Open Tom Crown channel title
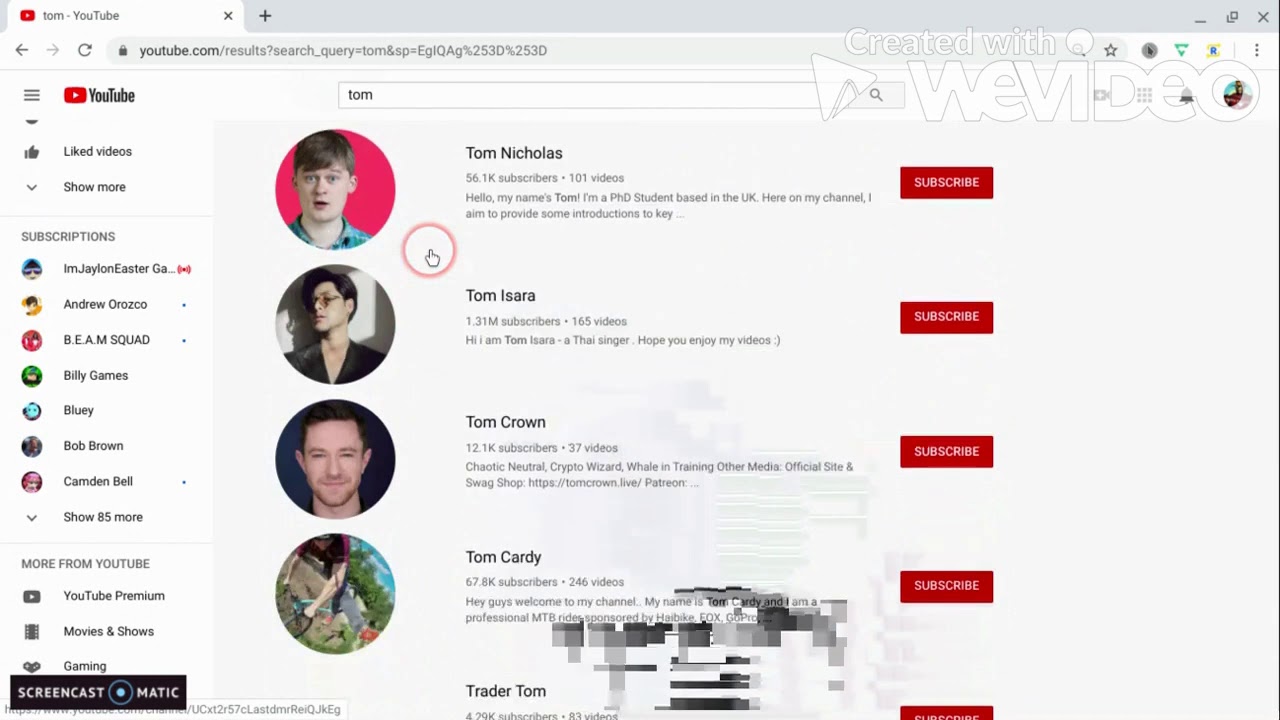The height and width of the screenshot is (720, 1280). 505,422
